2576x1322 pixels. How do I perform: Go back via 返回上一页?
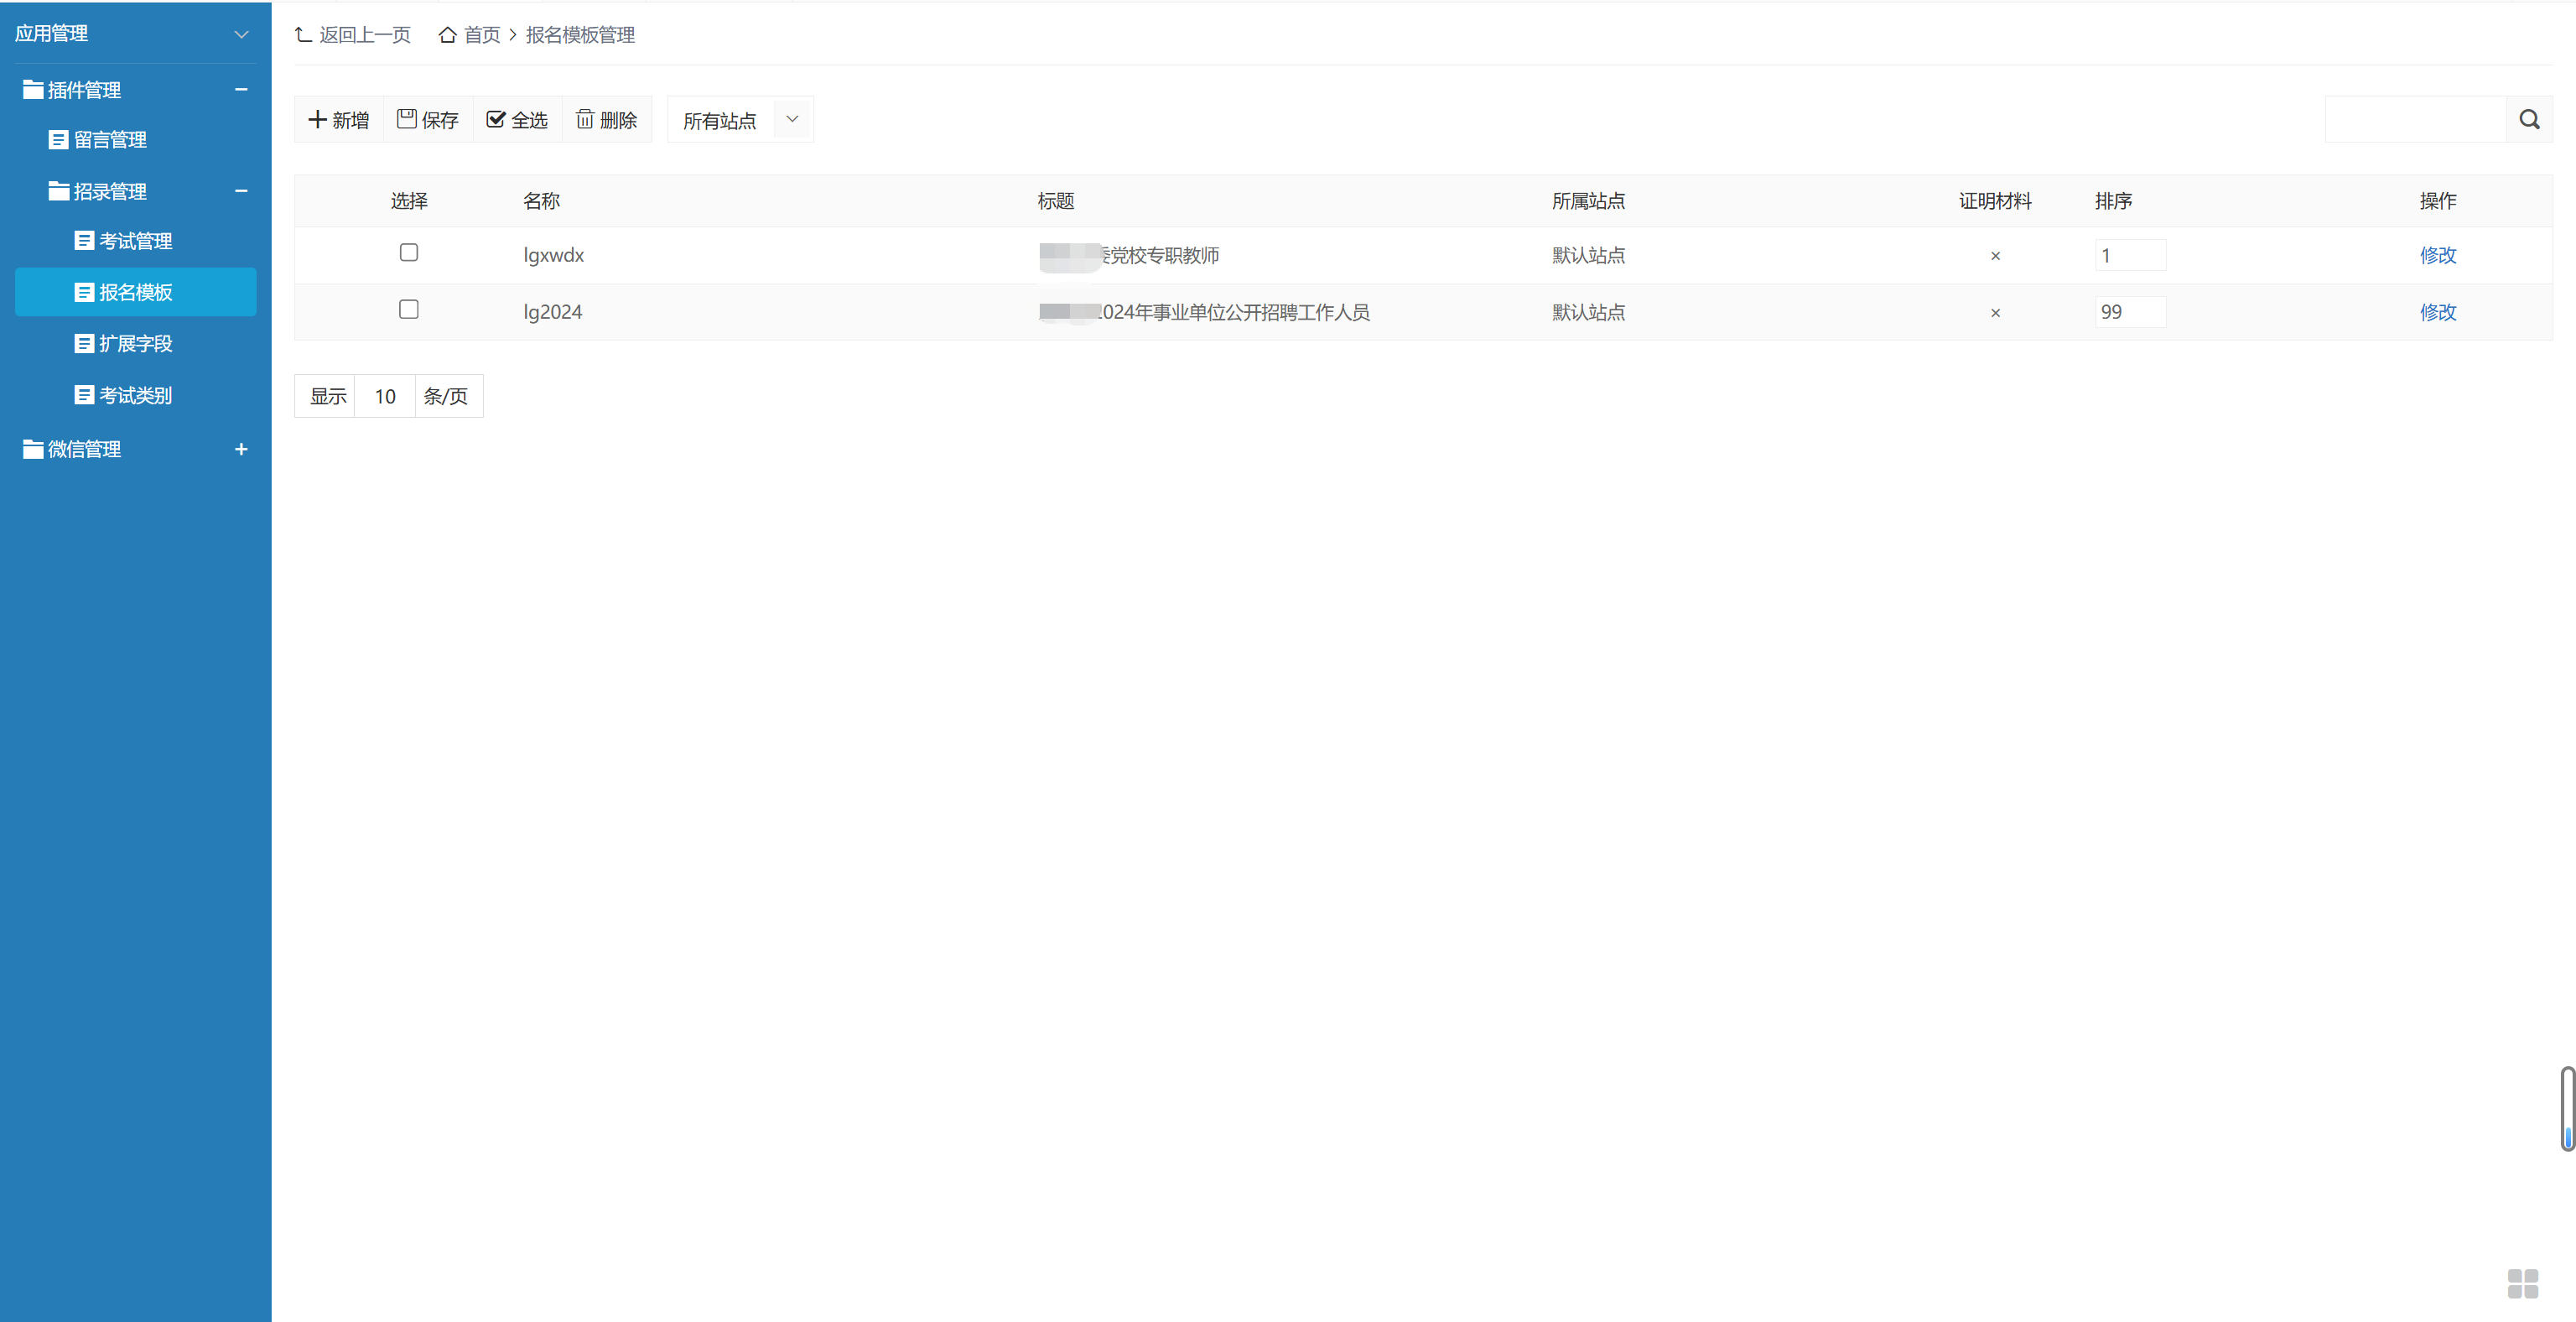pos(353,35)
